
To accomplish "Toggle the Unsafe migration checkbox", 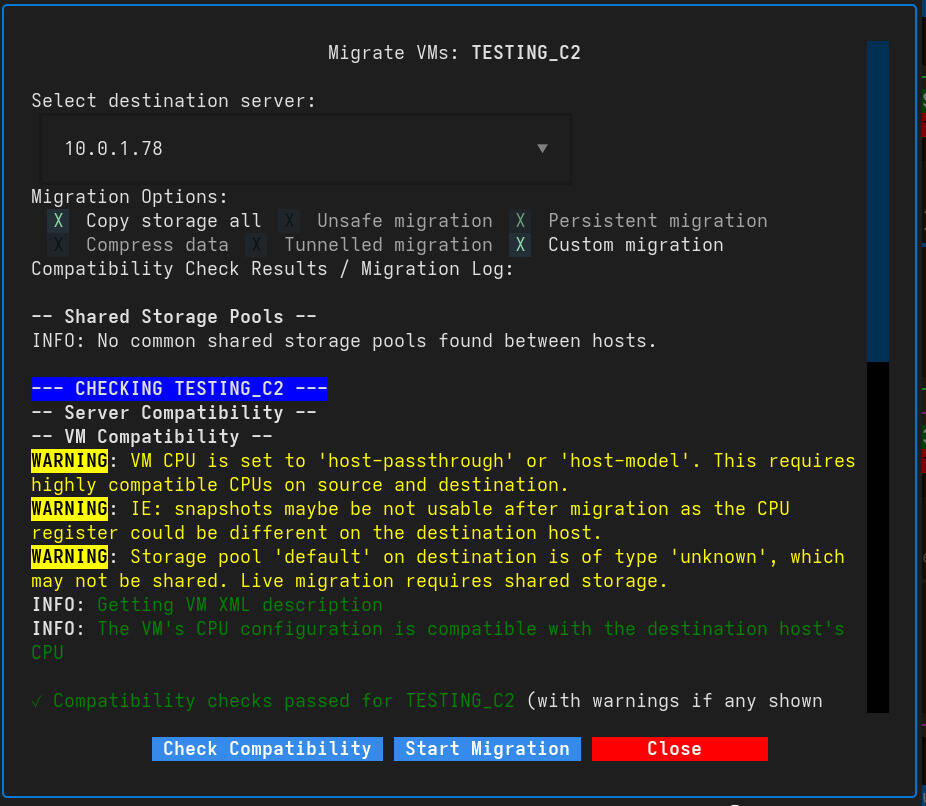I will click(288, 220).
